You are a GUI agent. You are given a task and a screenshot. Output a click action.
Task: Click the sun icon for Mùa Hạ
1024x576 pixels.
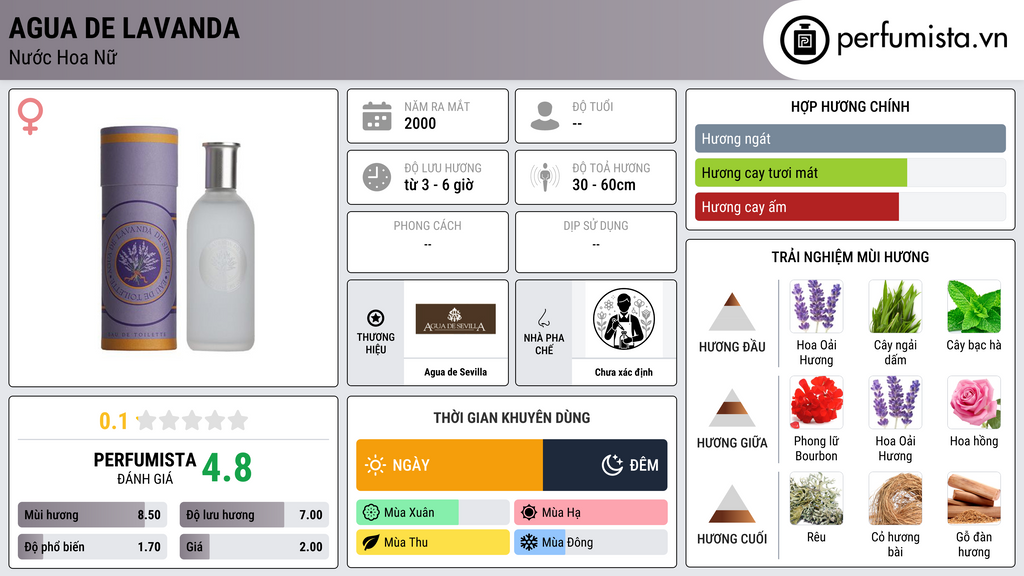(529, 513)
